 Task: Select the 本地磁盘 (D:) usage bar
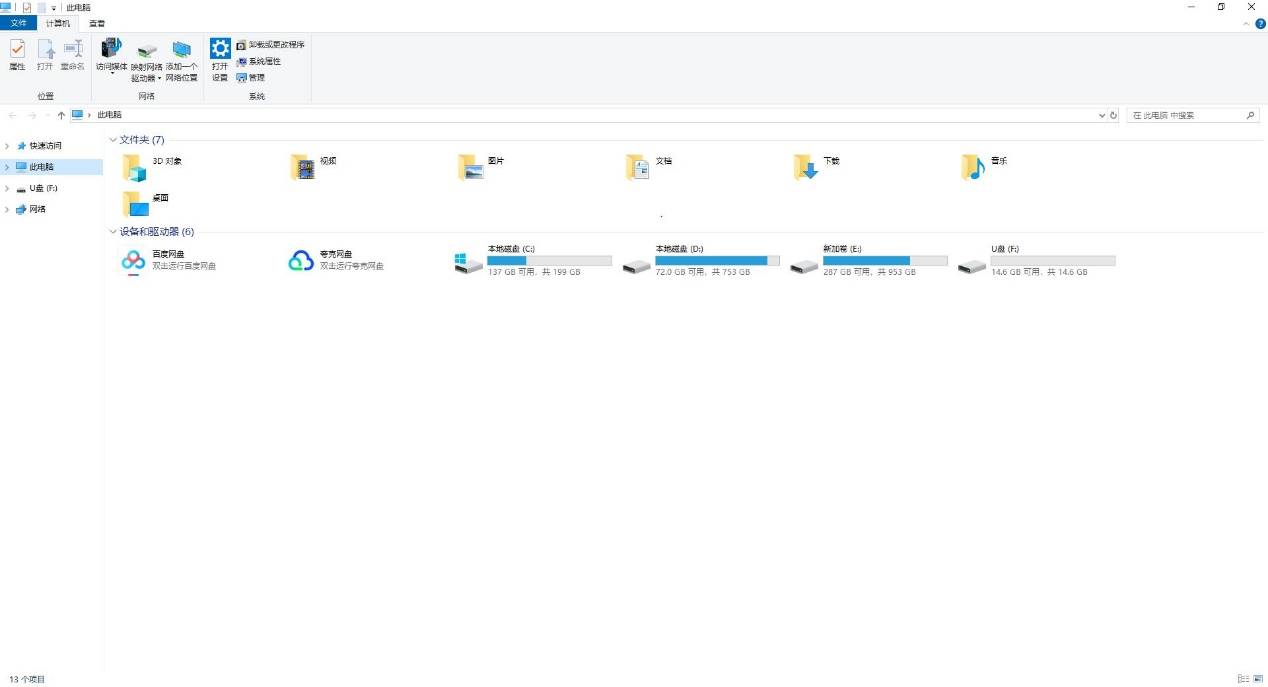[x=717, y=260]
